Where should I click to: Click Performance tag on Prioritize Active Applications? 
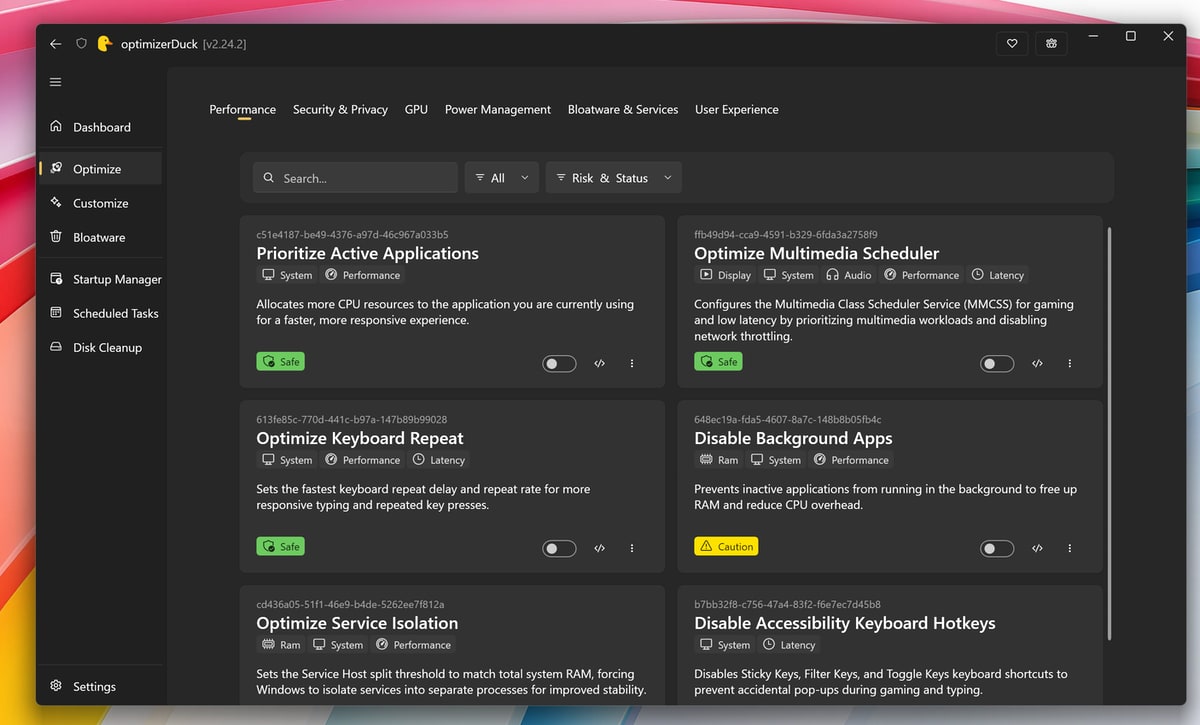click(x=362, y=275)
